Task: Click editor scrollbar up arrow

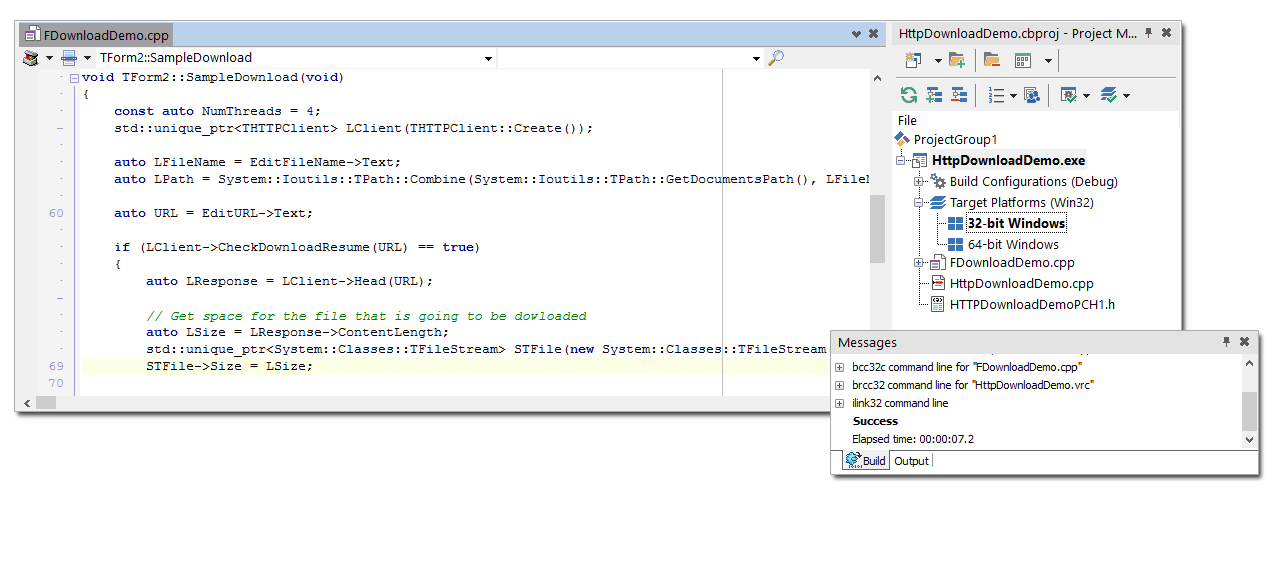Action: [x=877, y=78]
